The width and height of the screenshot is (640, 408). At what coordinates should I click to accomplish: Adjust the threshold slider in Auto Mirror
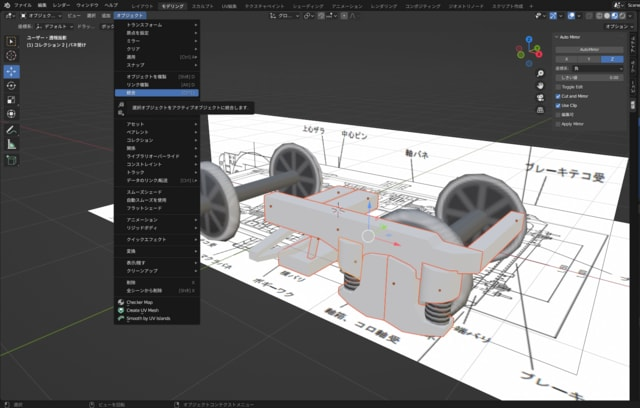tap(589, 78)
